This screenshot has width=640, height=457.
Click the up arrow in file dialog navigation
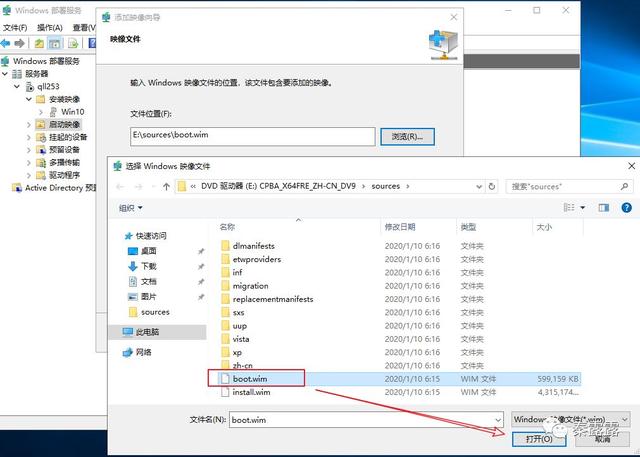tap(166, 186)
